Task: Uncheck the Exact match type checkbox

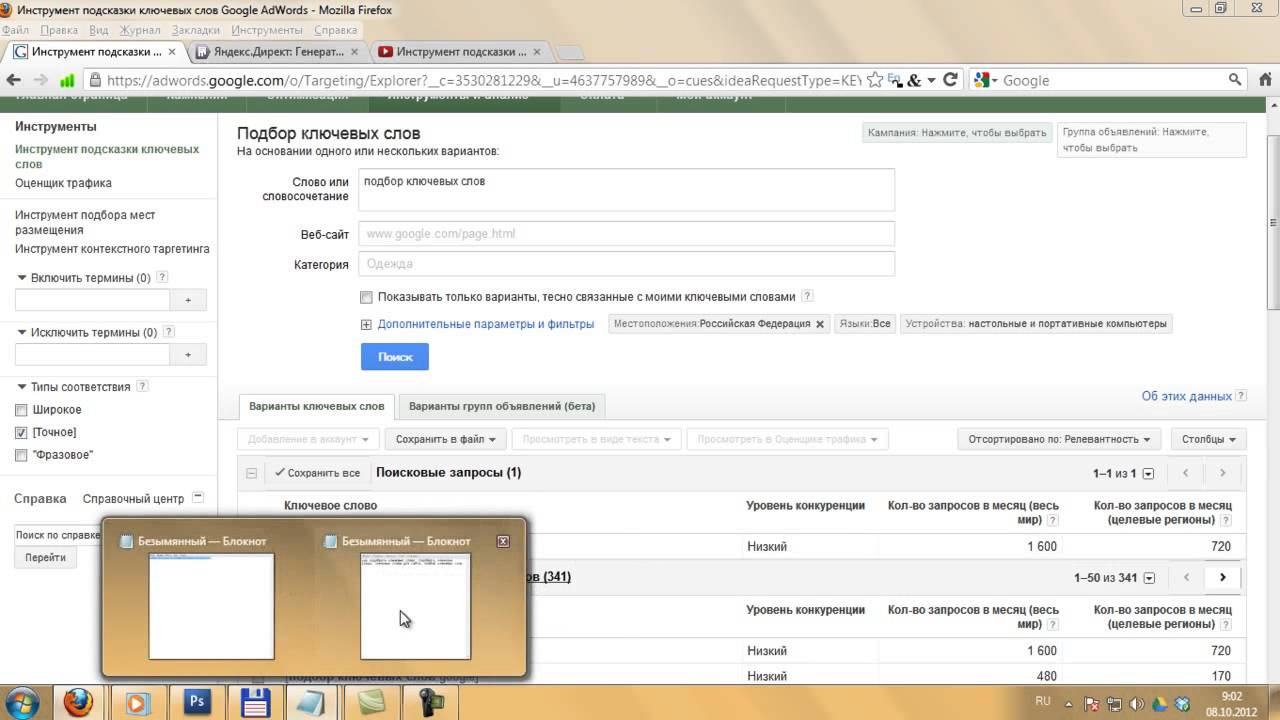Action: point(21,433)
